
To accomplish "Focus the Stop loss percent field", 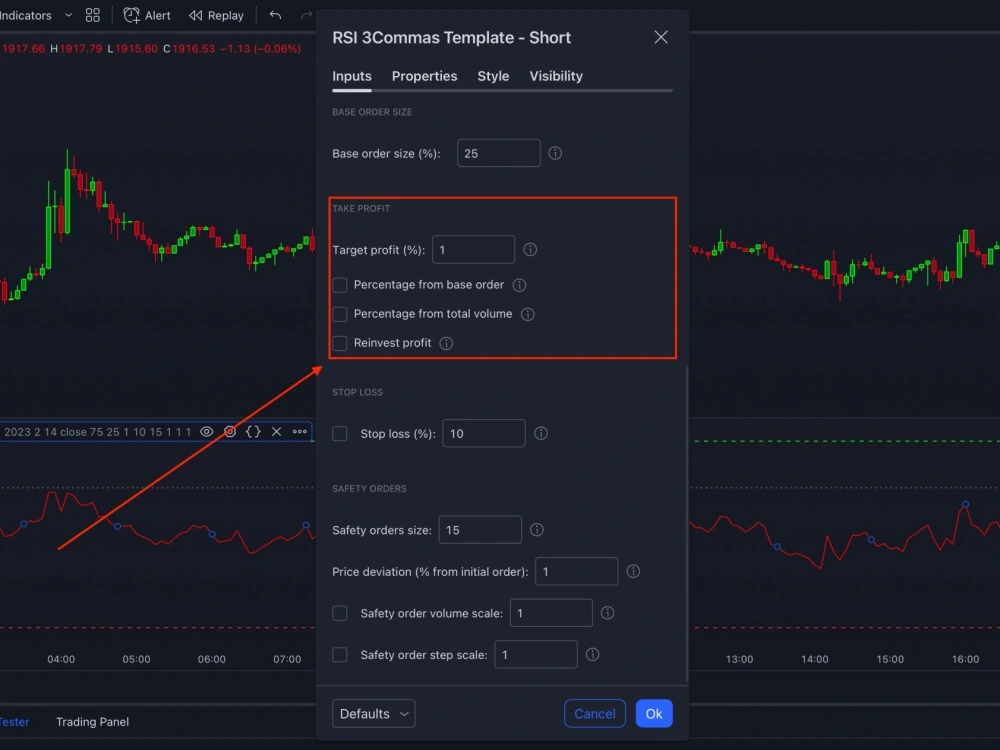I will pos(484,434).
